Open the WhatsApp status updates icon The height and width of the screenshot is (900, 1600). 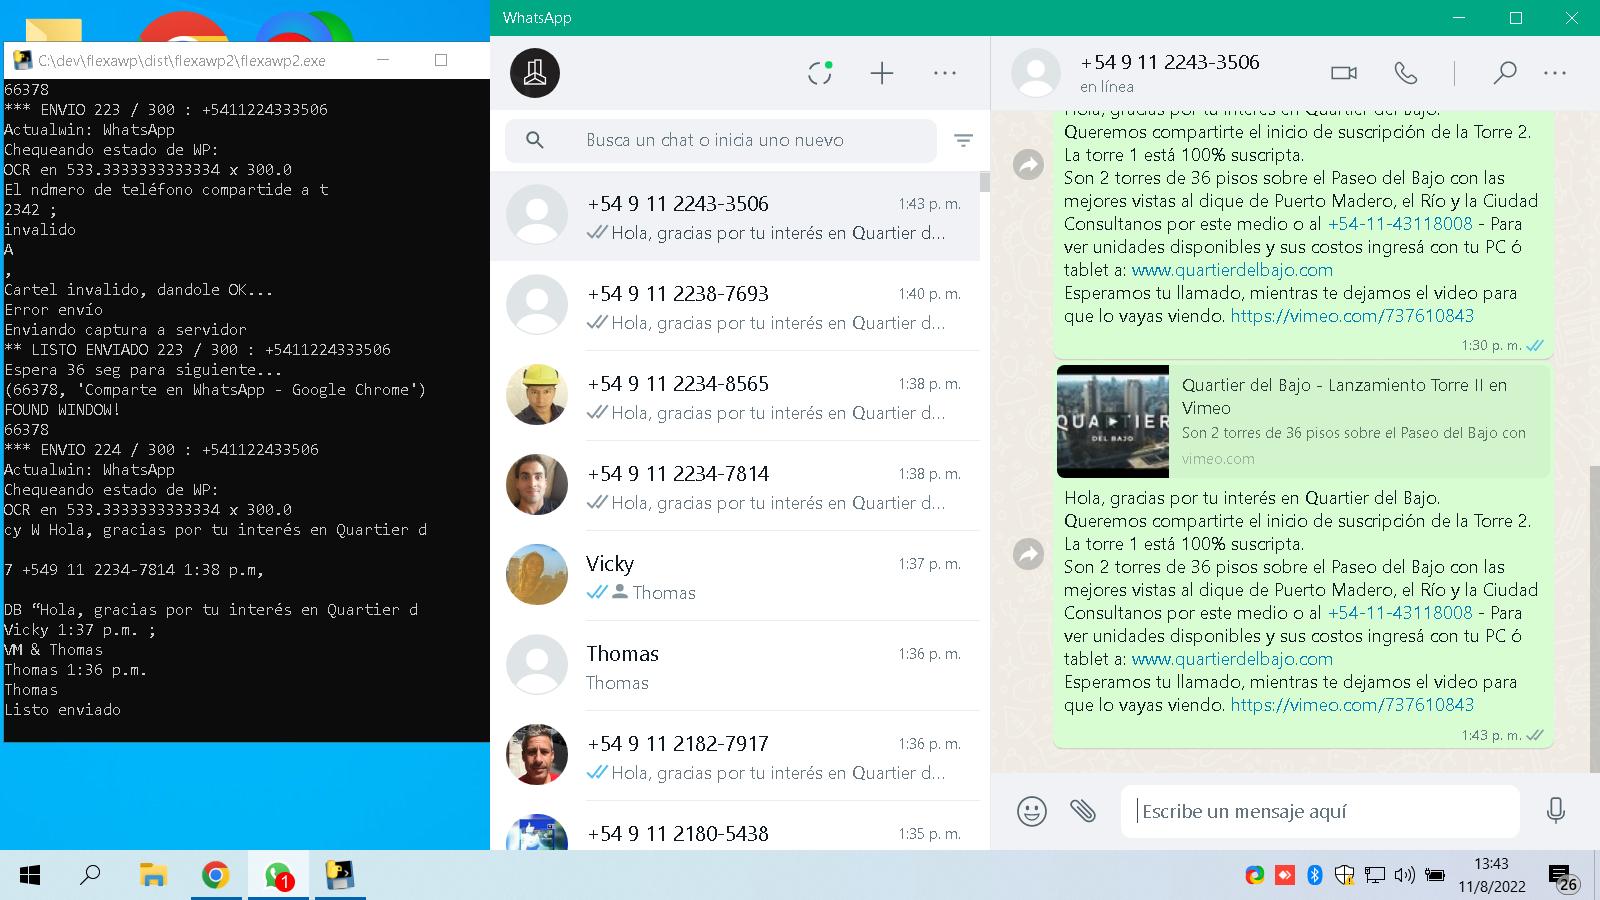(820, 73)
